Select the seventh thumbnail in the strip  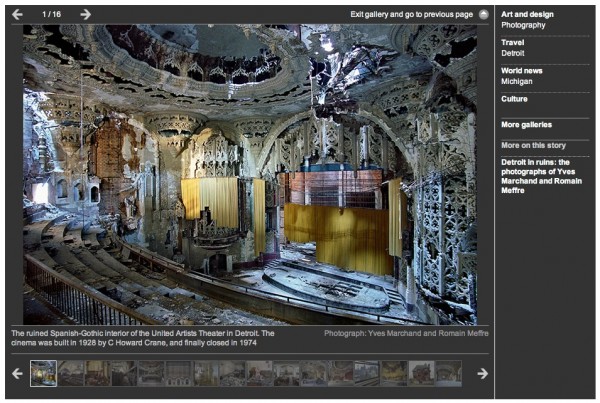point(205,373)
